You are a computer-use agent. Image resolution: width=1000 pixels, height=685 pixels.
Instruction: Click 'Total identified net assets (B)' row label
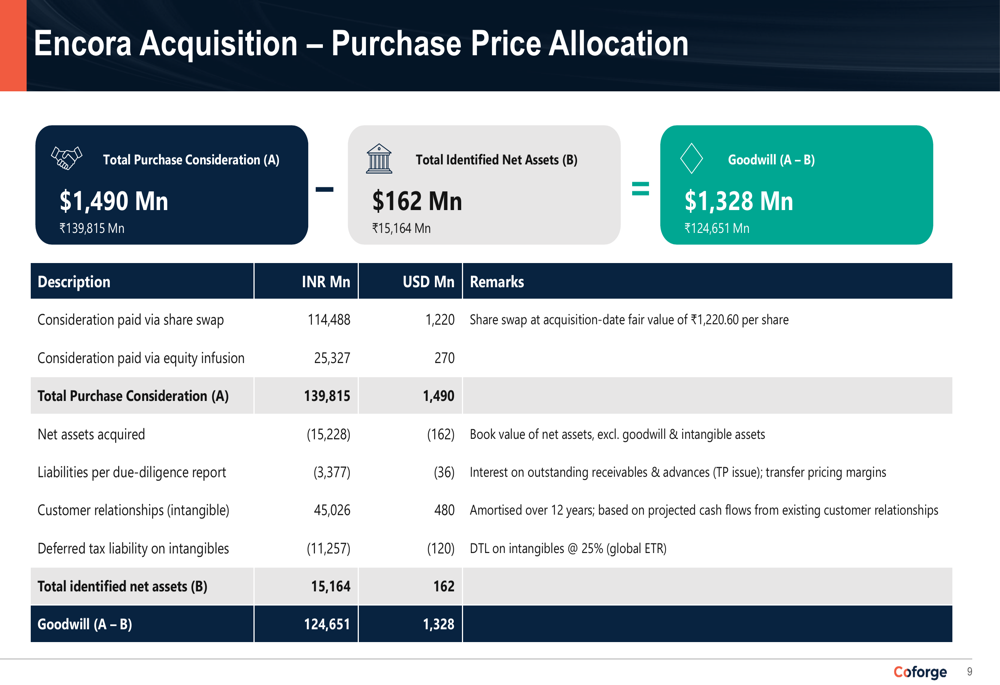tap(122, 586)
